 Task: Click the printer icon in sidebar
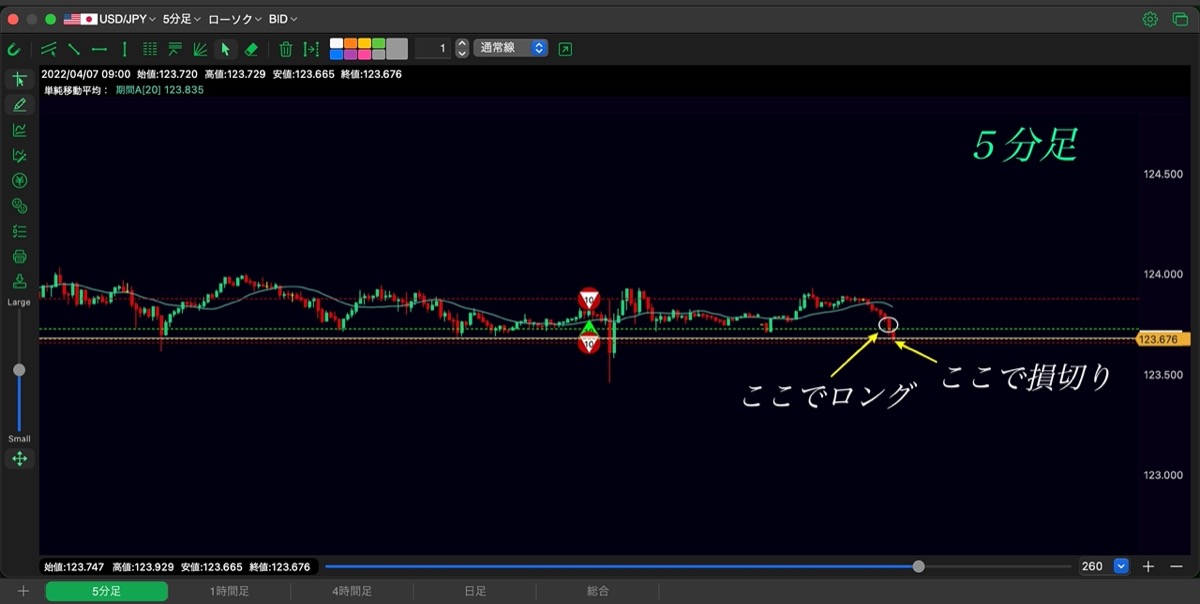point(19,256)
